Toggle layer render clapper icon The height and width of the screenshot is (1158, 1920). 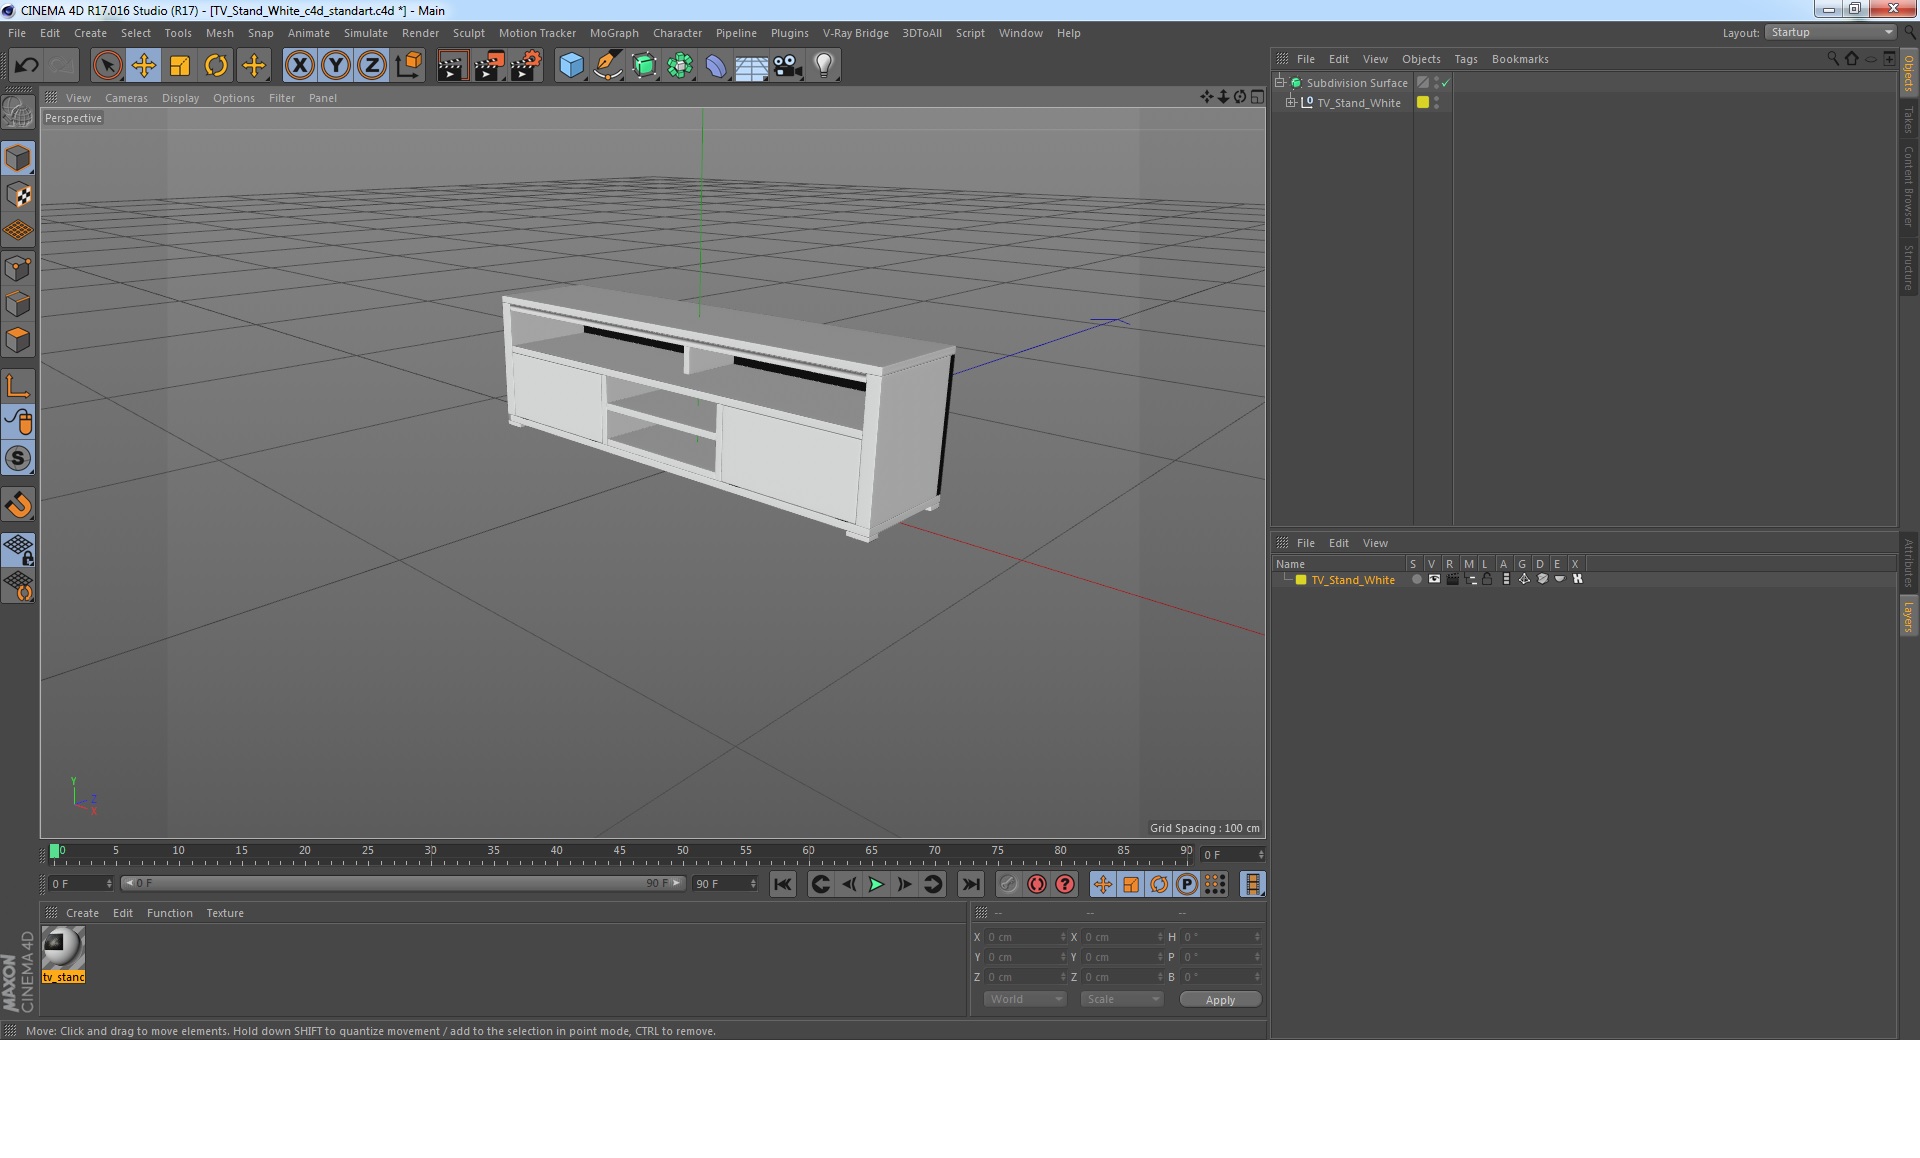[x=1452, y=579]
